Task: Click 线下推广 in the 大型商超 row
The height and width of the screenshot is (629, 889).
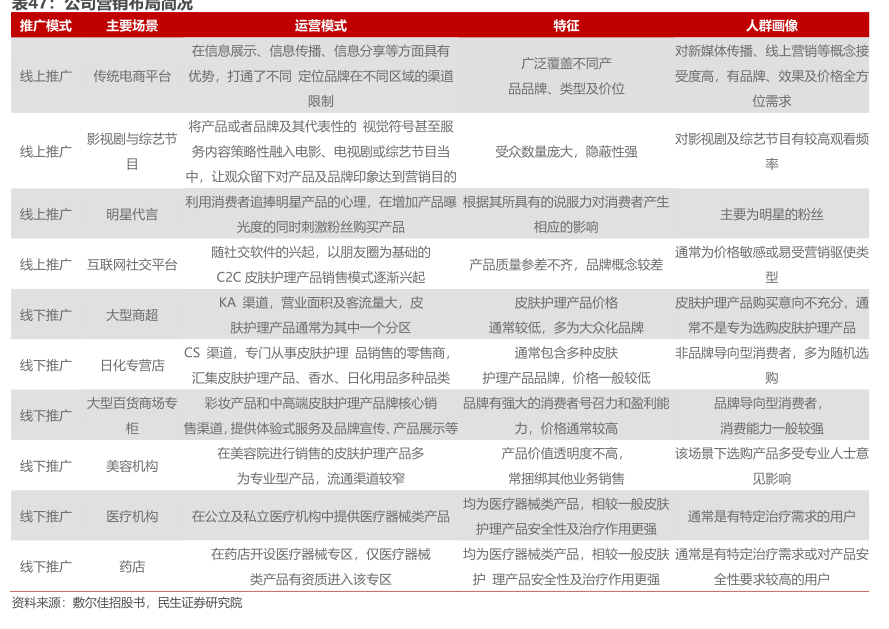Action: point(46,315)
